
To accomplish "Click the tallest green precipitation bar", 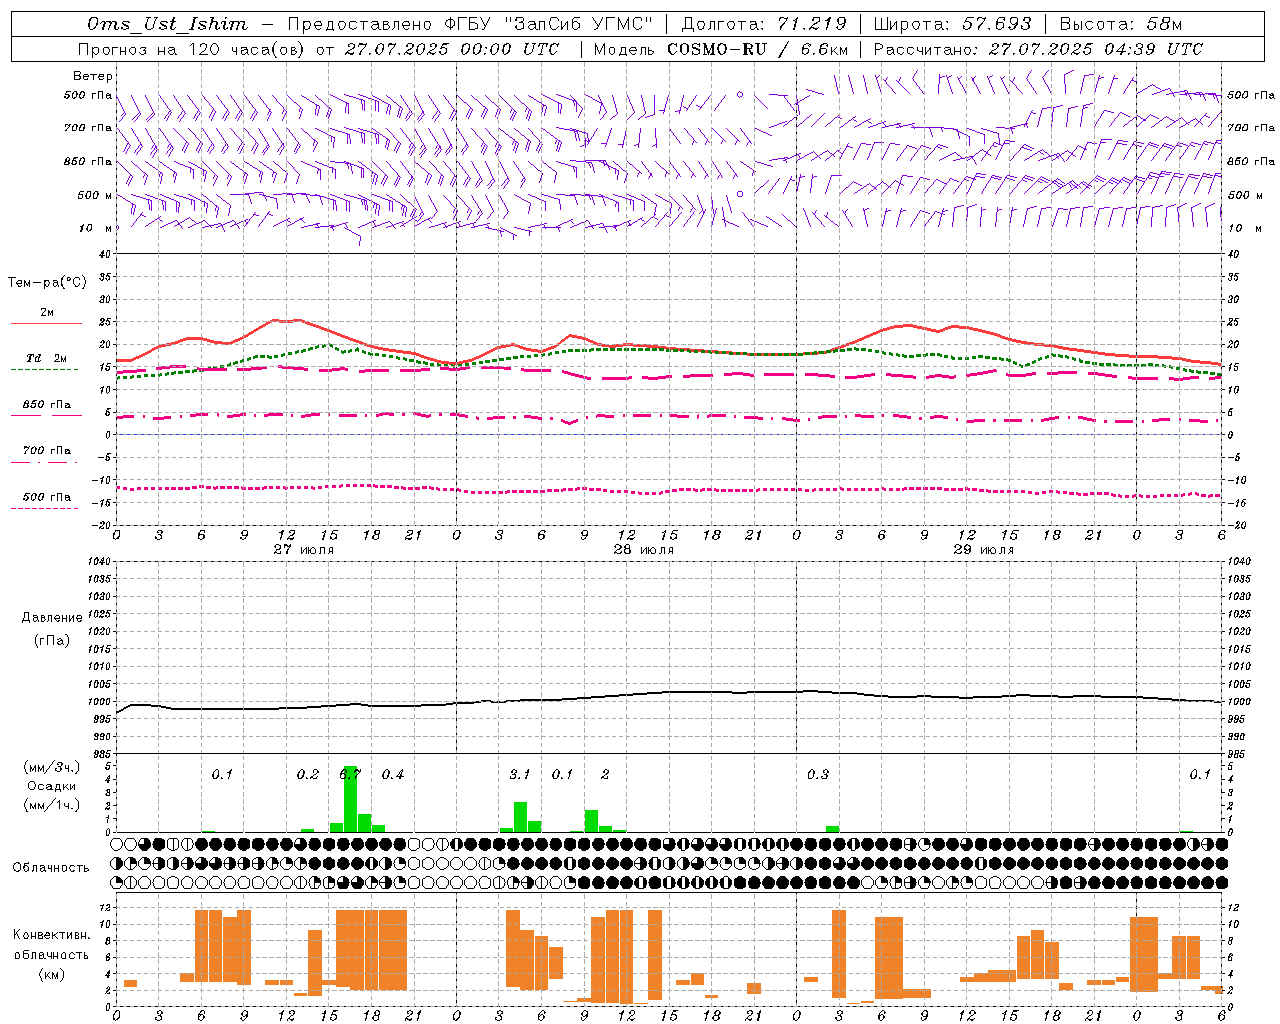I will click(x=350, y=798).
